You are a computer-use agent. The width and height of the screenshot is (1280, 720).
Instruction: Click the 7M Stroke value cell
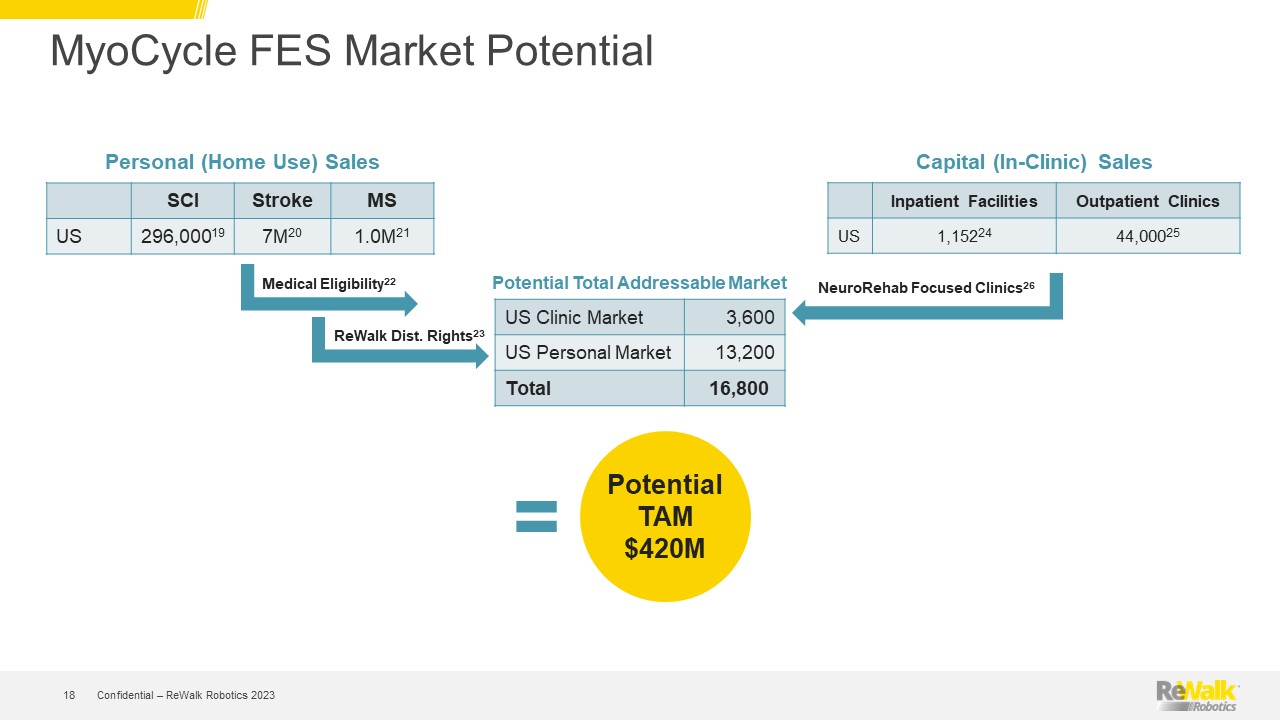click(x=282, y=236)
